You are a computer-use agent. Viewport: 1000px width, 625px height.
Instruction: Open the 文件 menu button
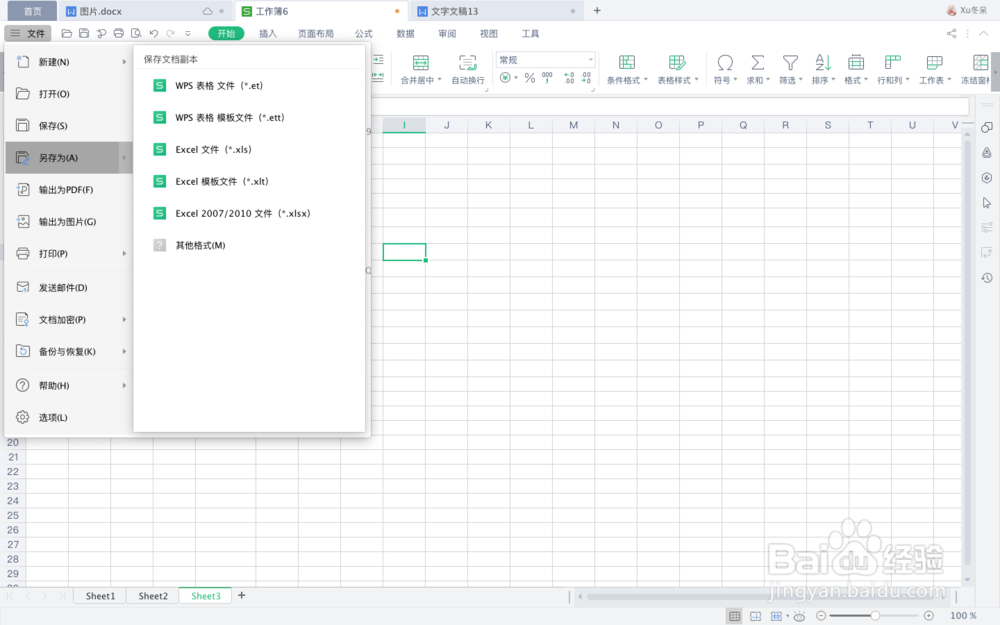coord(27,33)
